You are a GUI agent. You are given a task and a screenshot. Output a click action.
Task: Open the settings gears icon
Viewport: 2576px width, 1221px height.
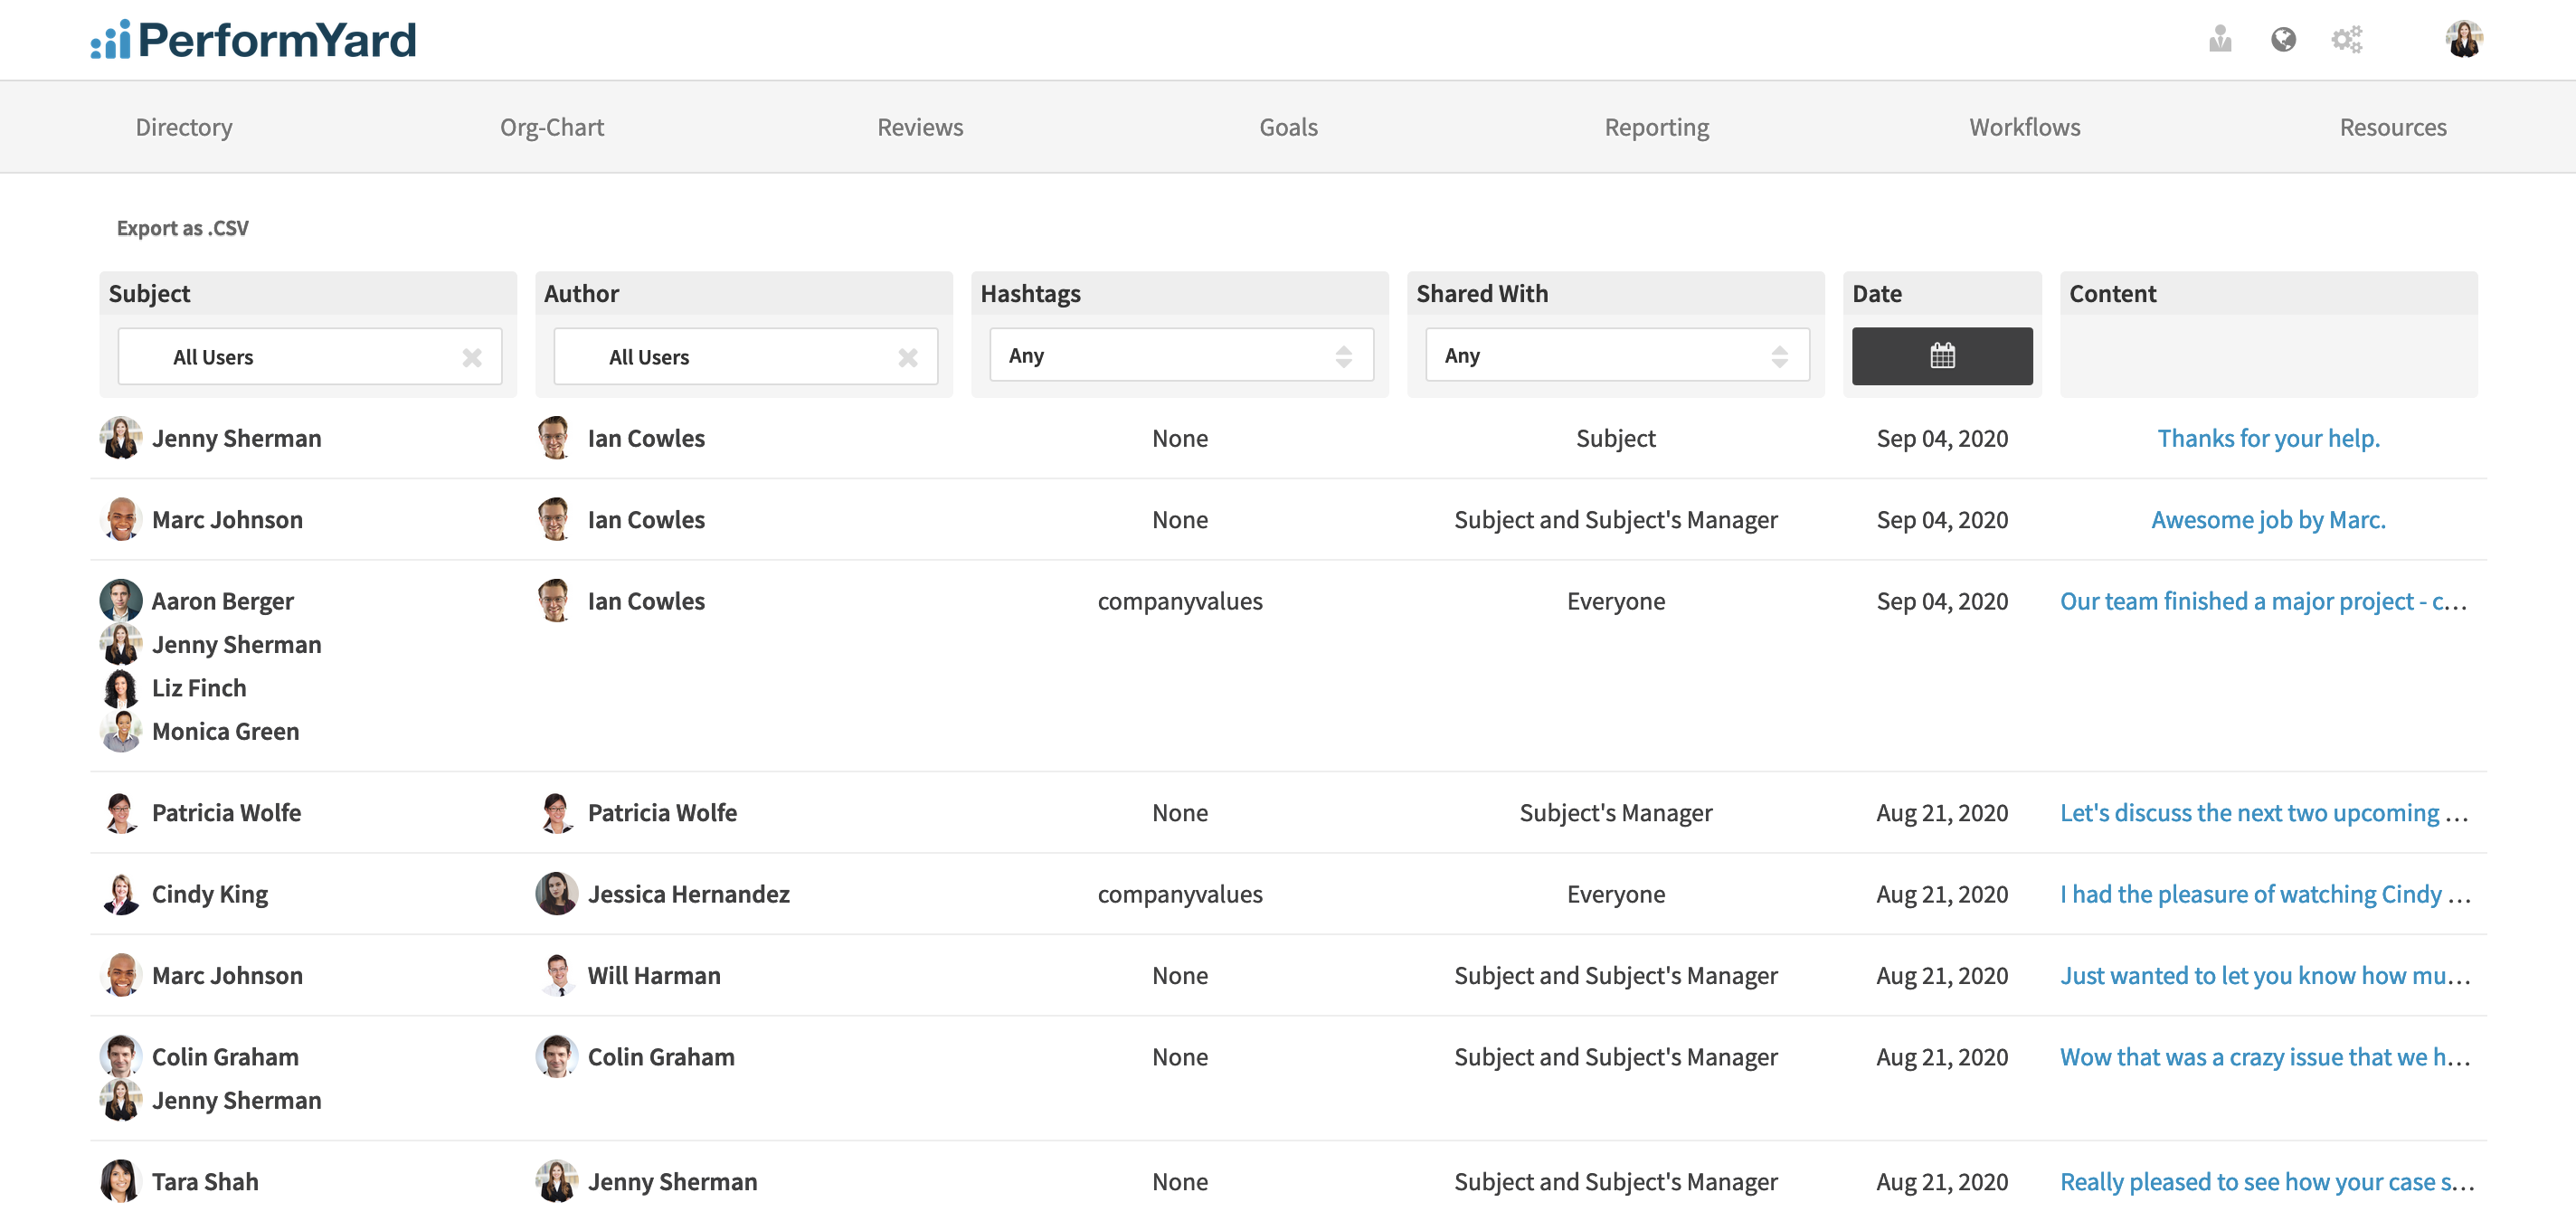tap(2347, 39)
